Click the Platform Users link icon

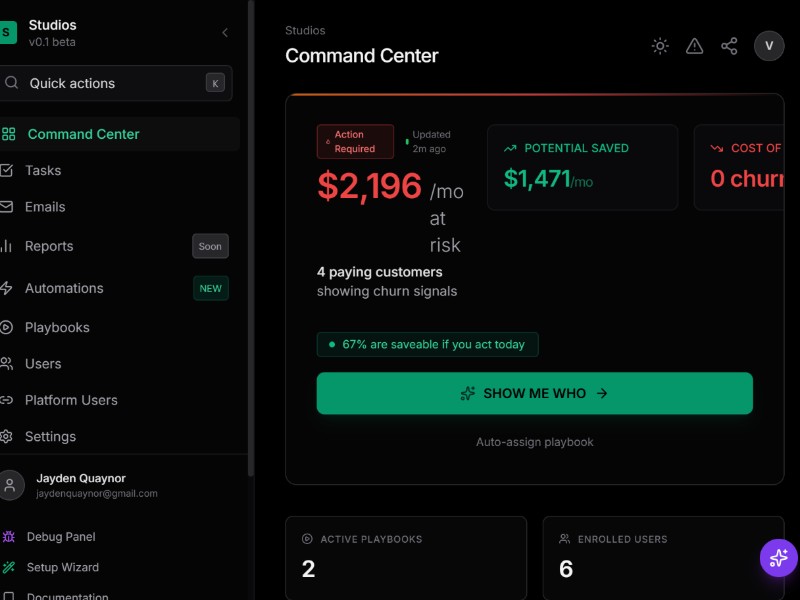click(x=6, y=400)
